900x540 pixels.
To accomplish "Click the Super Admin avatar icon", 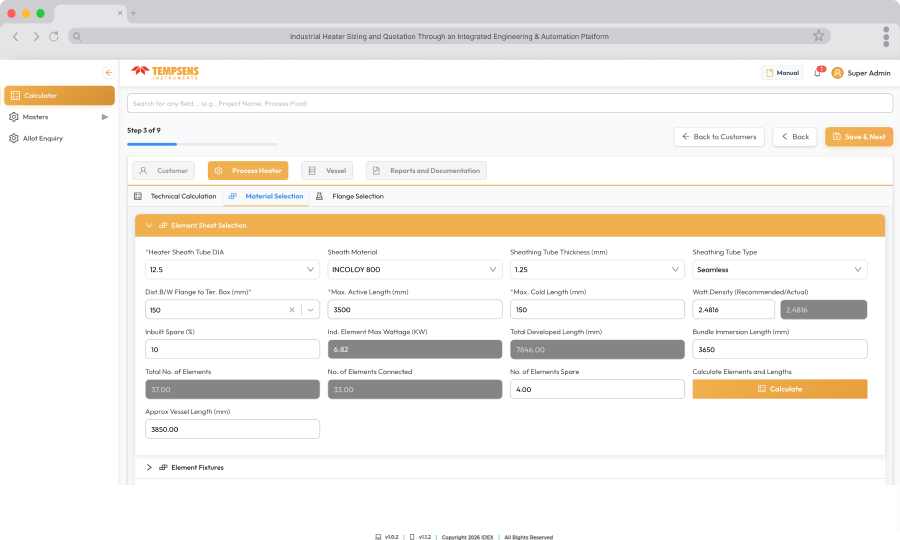I will point(837,73).
